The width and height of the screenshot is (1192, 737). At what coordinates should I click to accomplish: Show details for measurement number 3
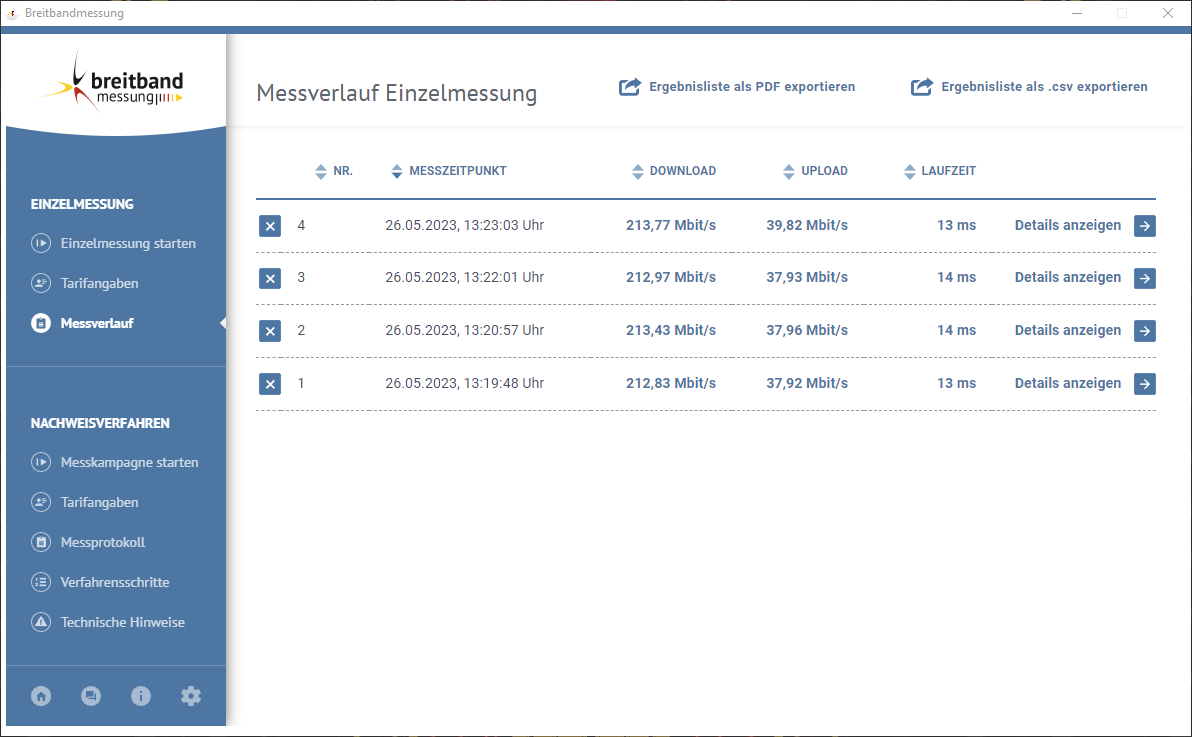coord(1067,278)
